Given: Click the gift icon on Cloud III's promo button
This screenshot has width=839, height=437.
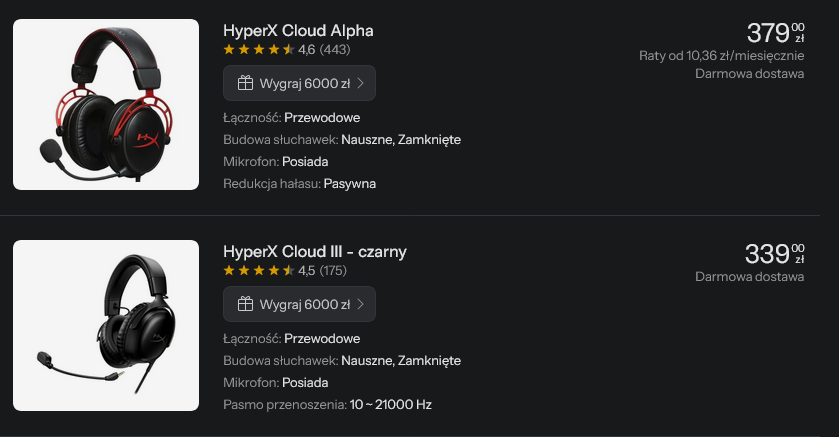Looking at the screenshot, I should (x=245, y=304).
